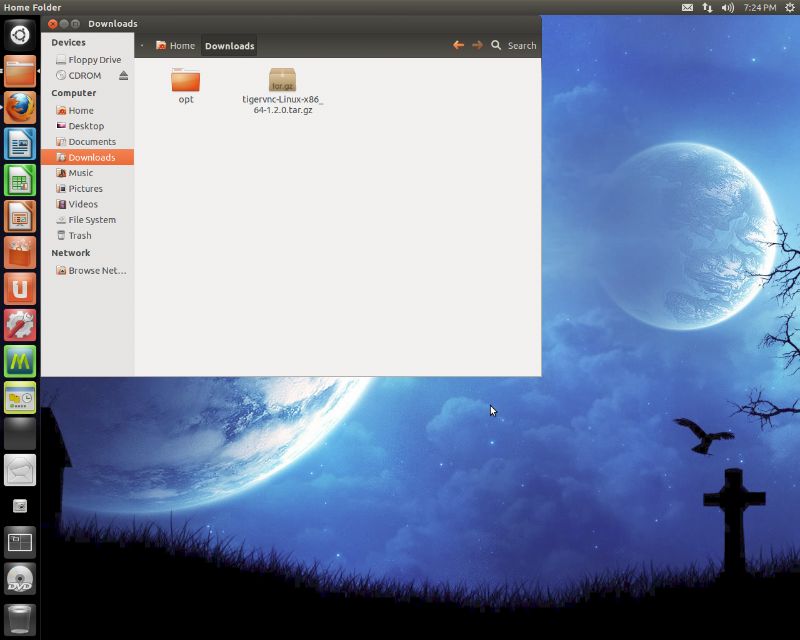Open the 7:24 PM clock menu

tap(759, 7)
